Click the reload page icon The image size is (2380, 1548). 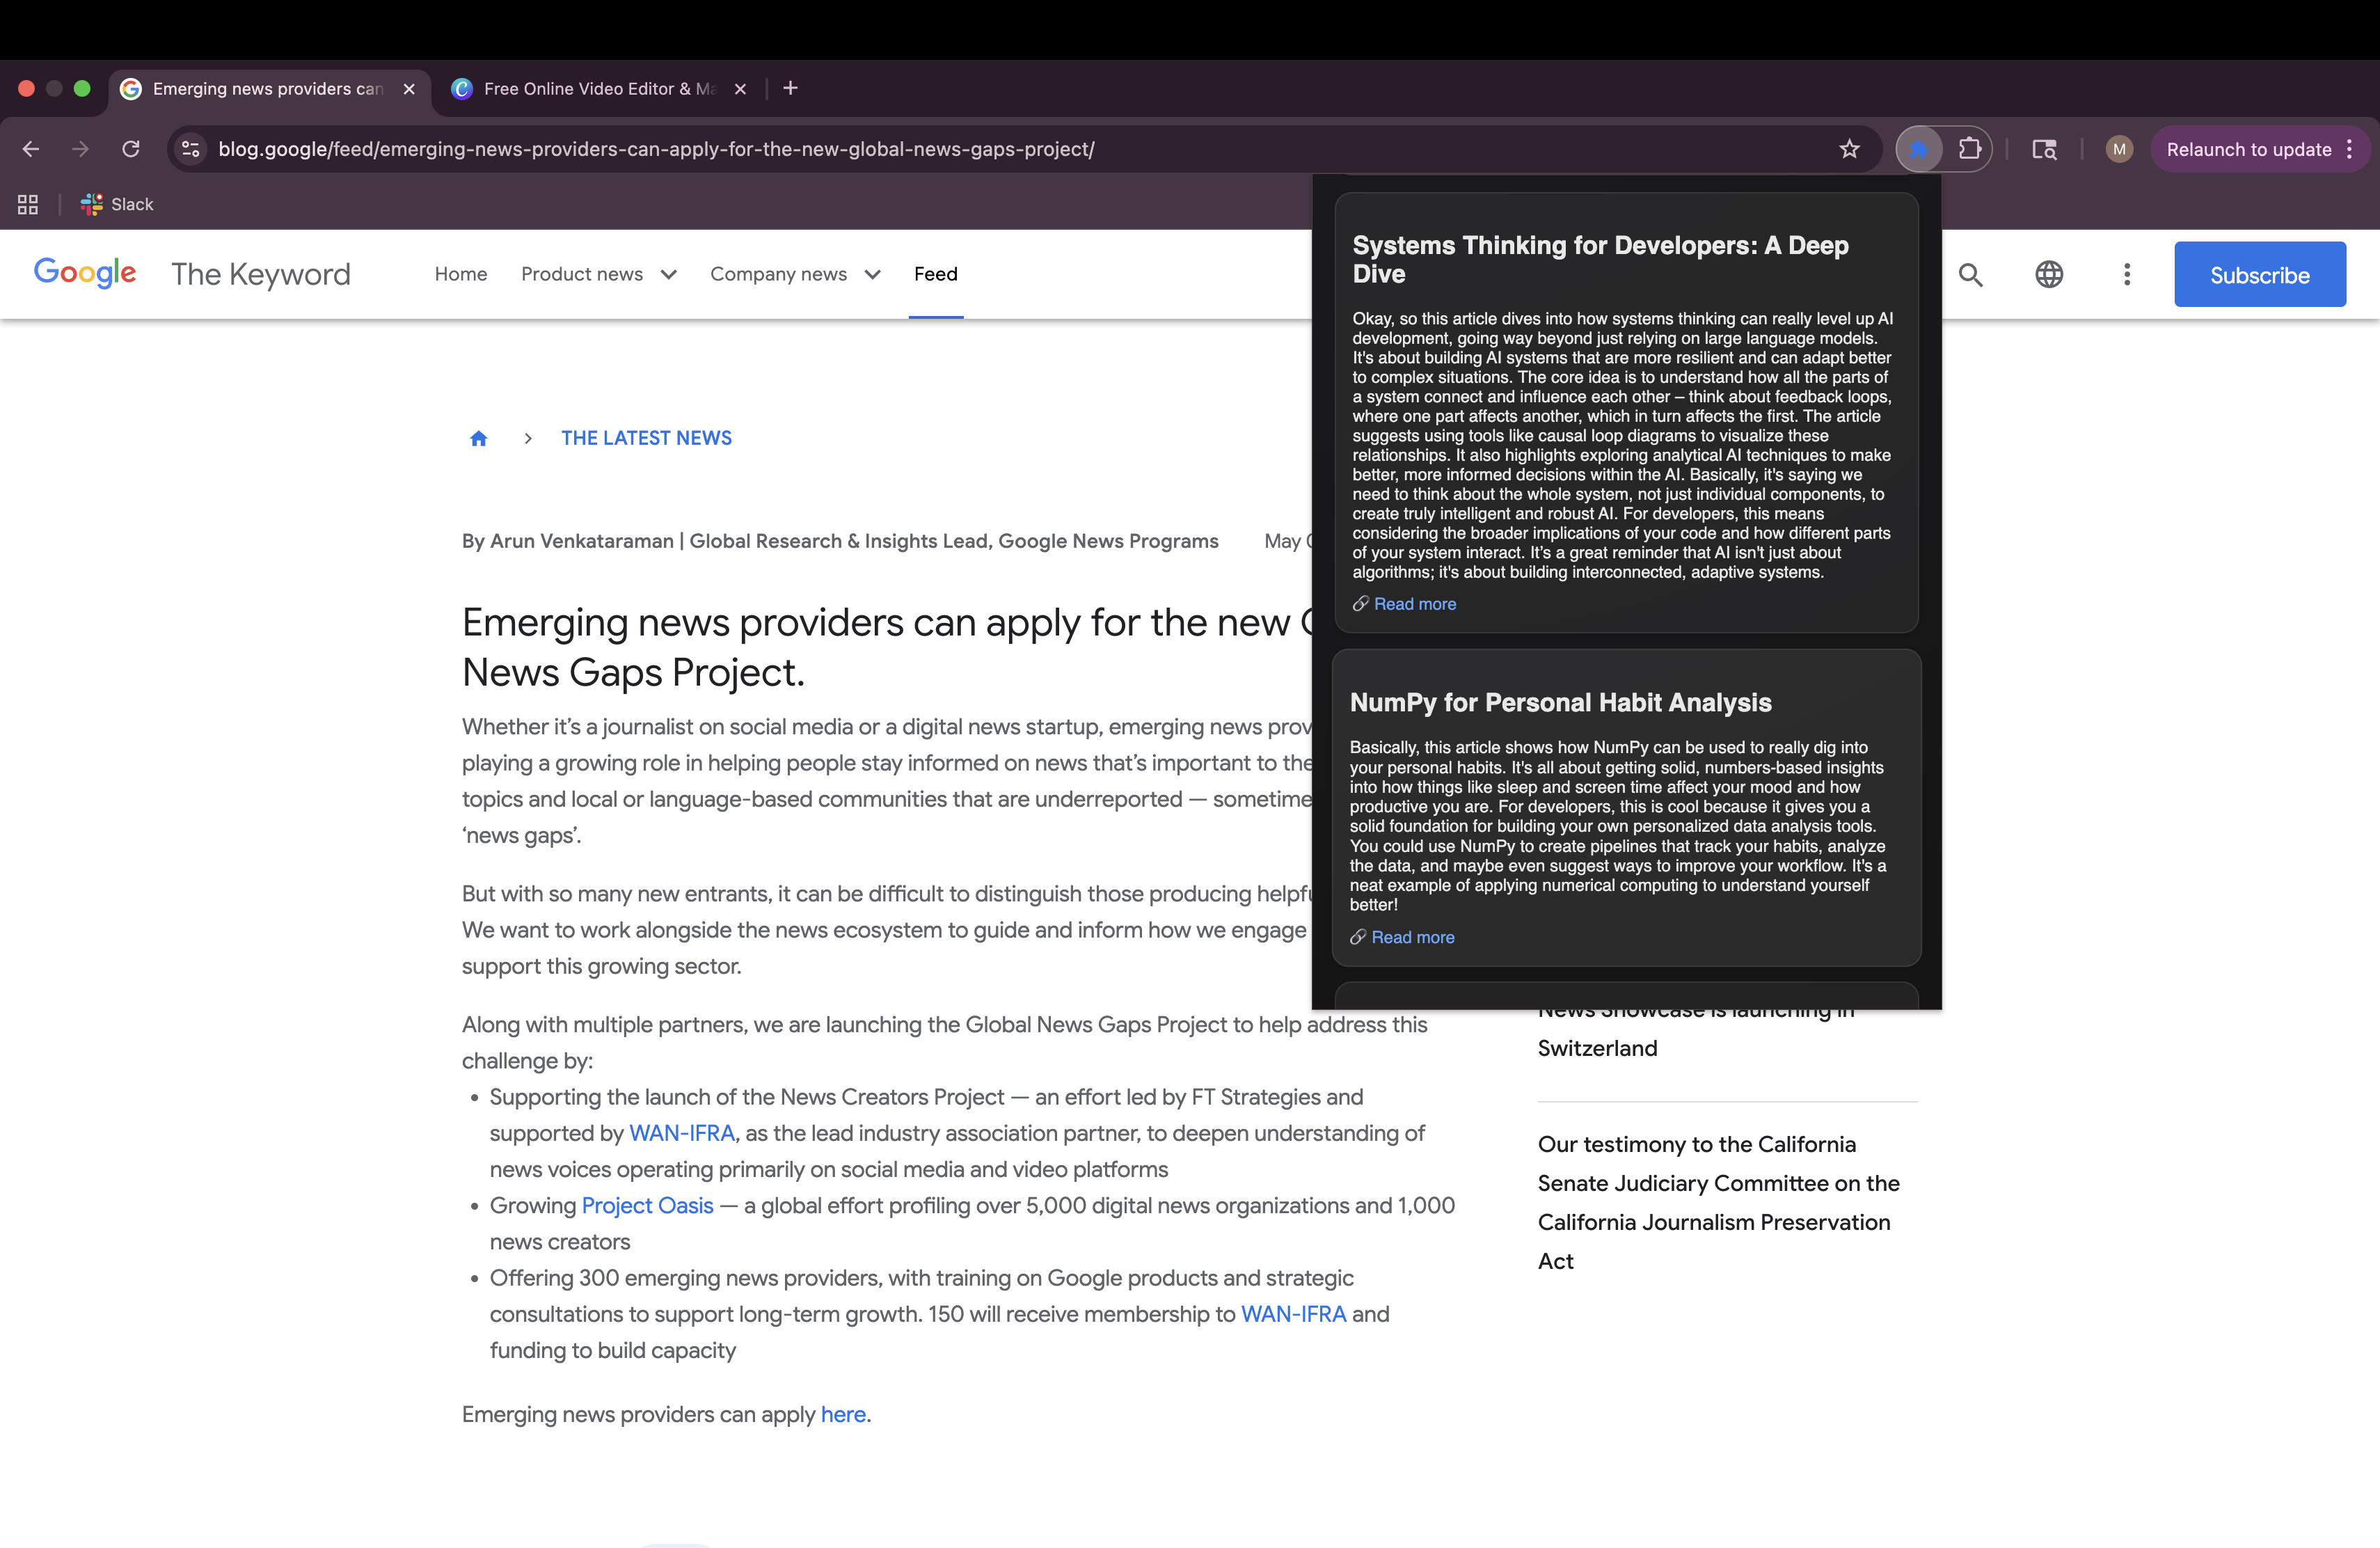pos(131,149)
